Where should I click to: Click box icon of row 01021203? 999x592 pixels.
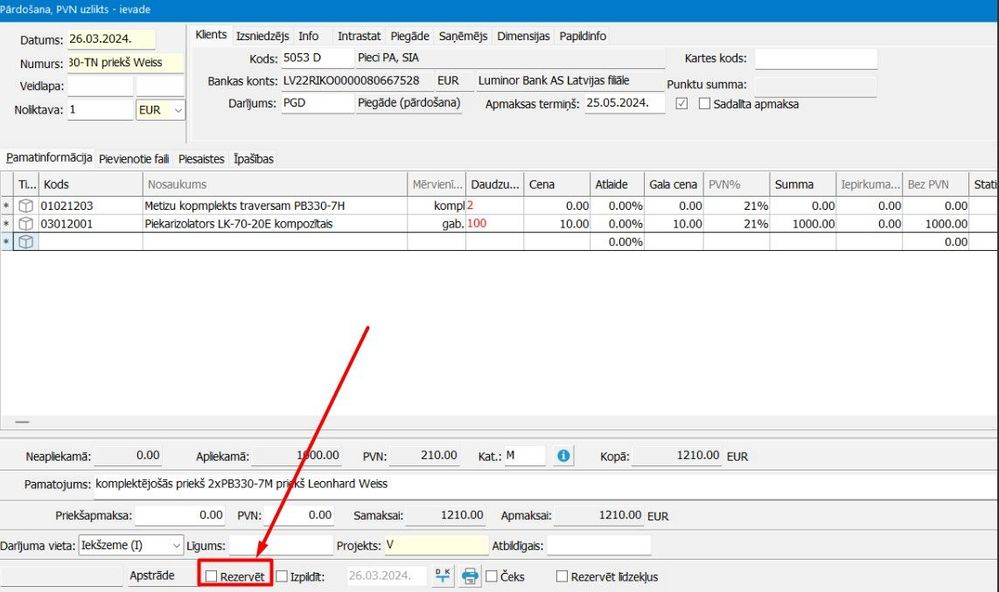26,206
